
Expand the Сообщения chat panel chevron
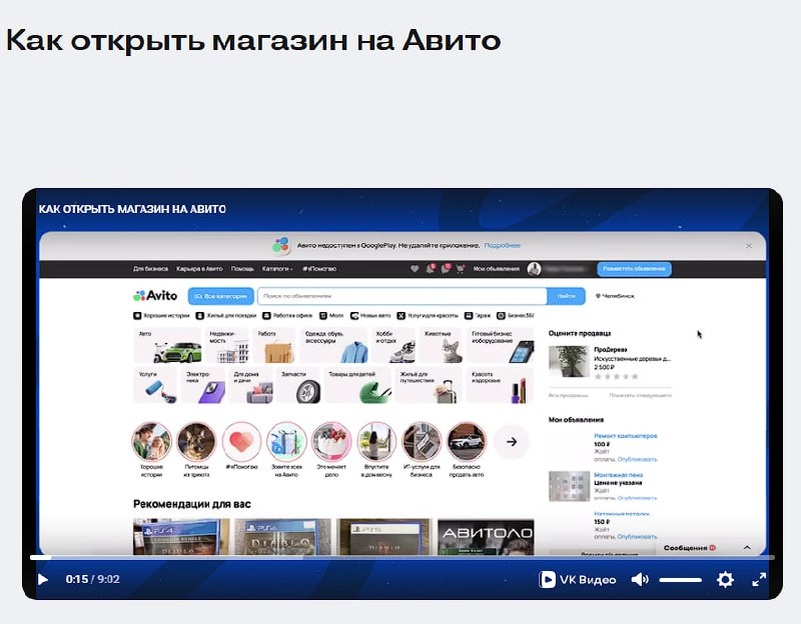747,547
